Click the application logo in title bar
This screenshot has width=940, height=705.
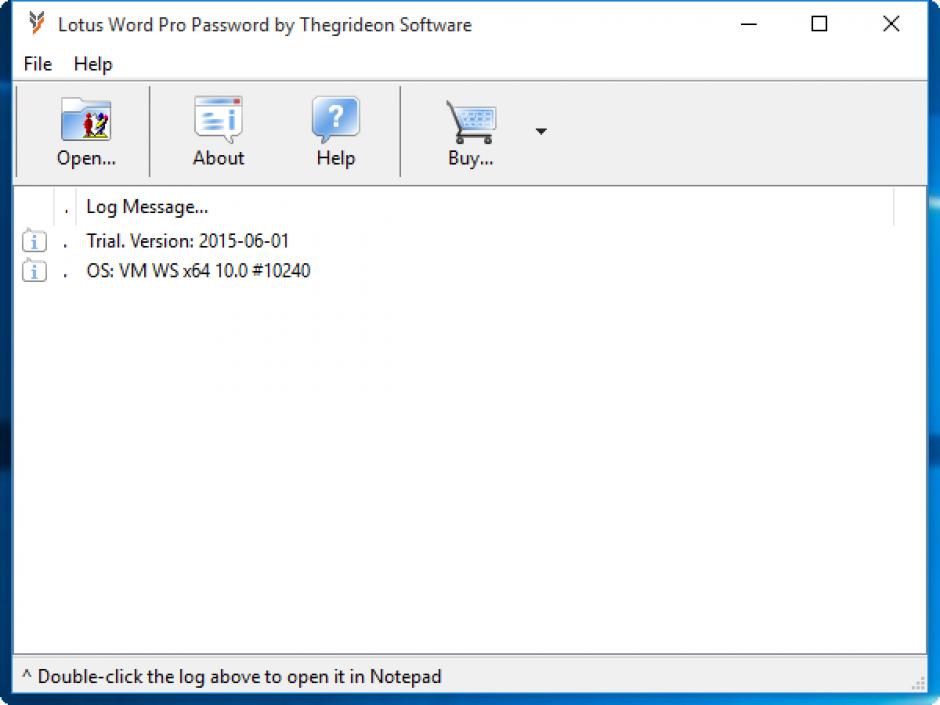pyautogui.click(x=37, y=24)
